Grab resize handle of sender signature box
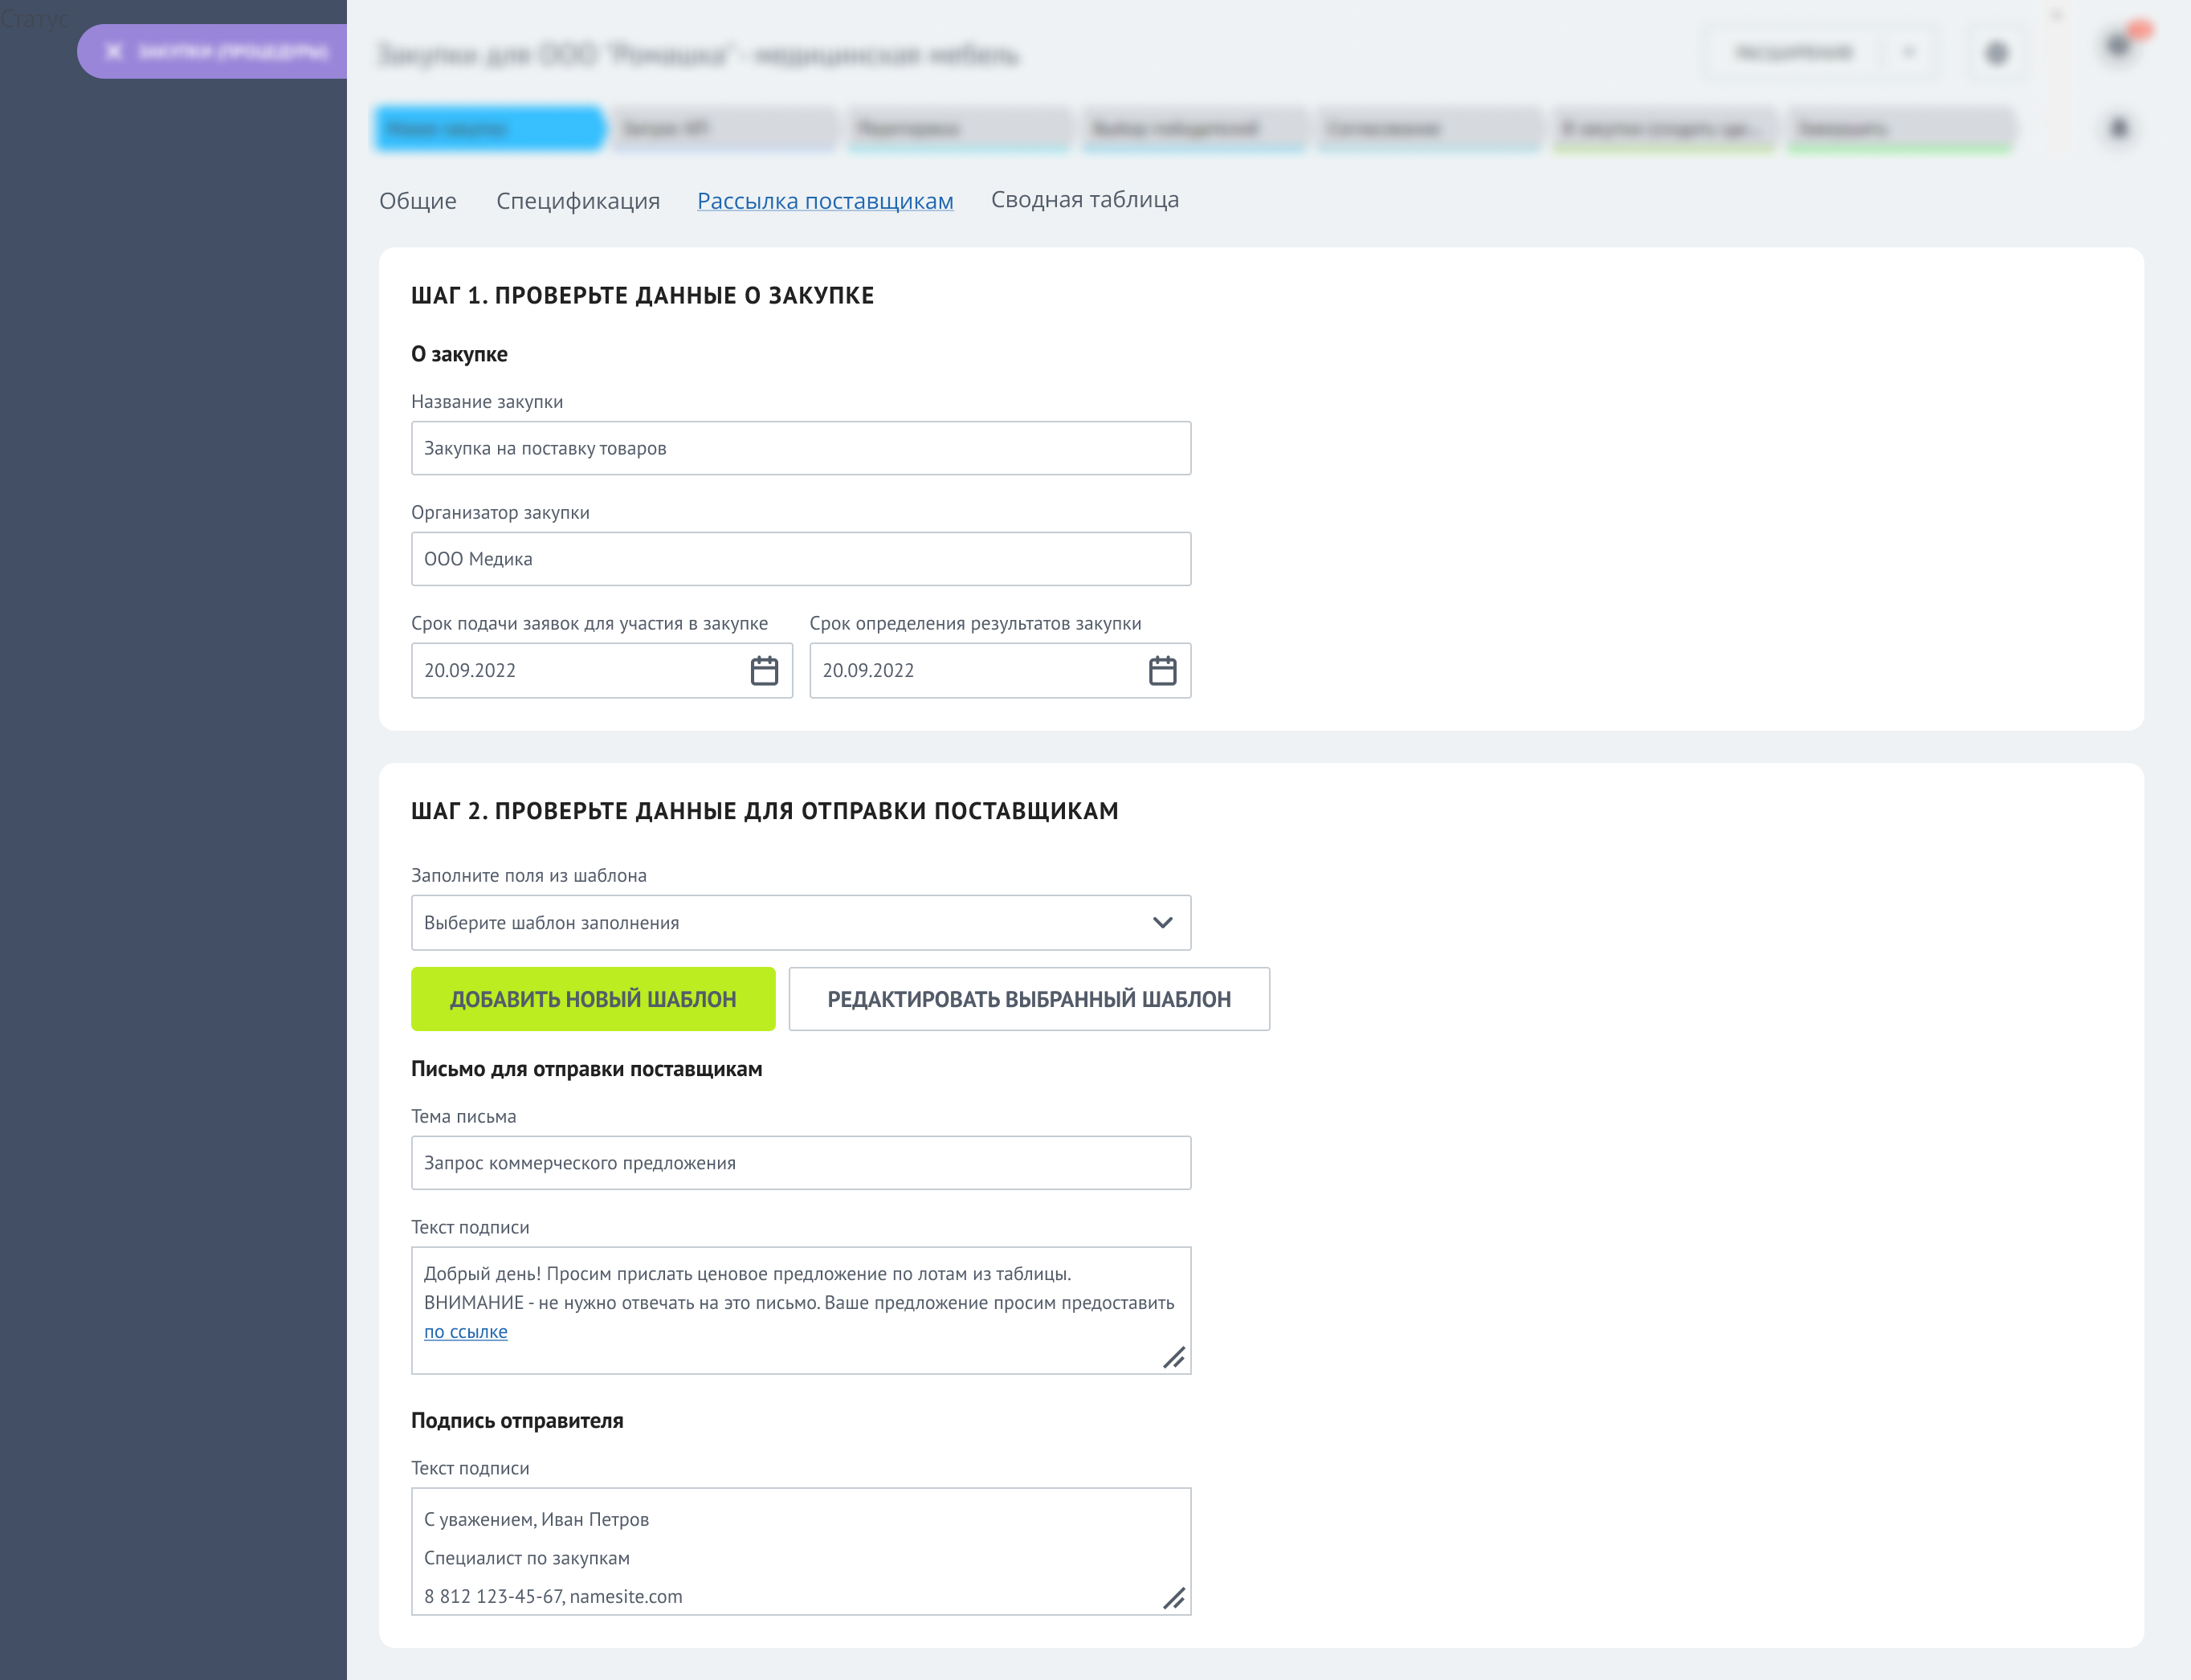The image size is (2191, 1680). coord(1174,1598)
